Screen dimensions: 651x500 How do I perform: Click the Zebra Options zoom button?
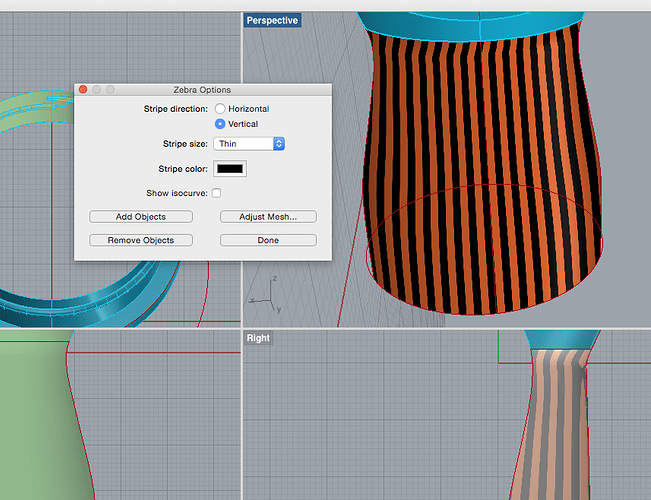(110, 90)
